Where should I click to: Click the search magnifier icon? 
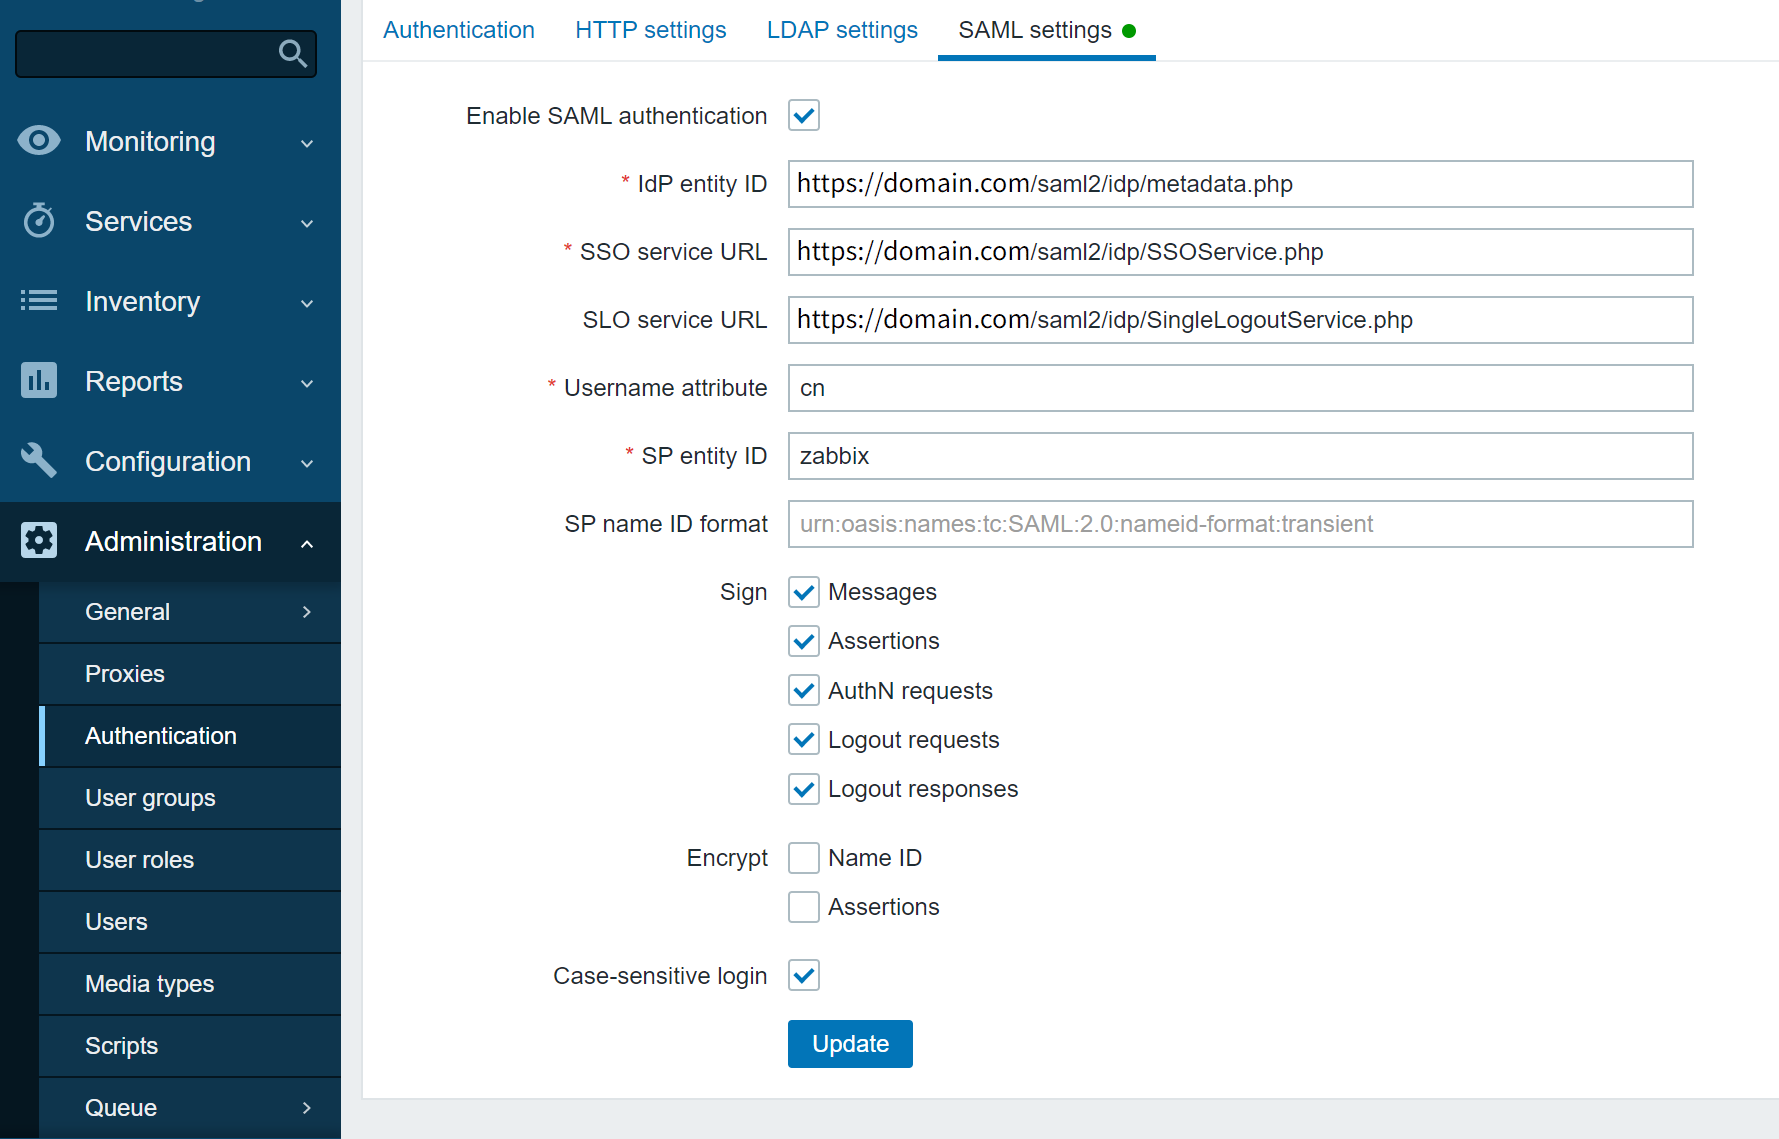point(292,53)
